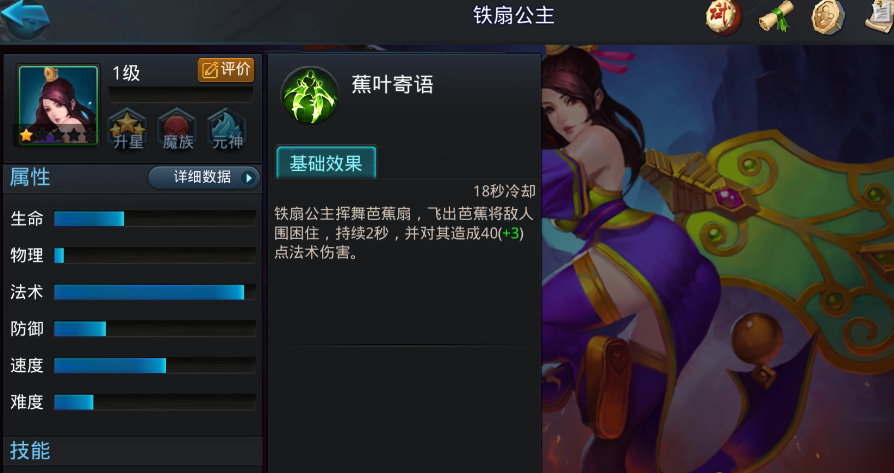Open 详细数据 detailed stats
894x473 pixels.
(x=204, y=177)
